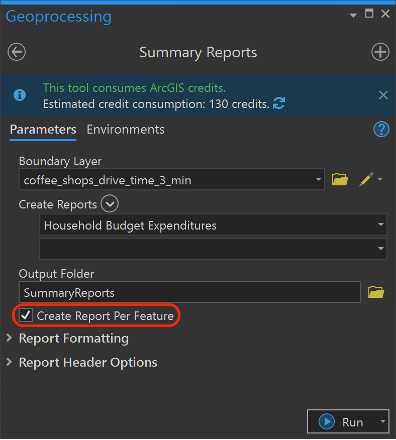The width and height of the screenshot is (396, 440).
Task: Toggle Create Report Per Feature checkbox
Action: coord(26,315)
